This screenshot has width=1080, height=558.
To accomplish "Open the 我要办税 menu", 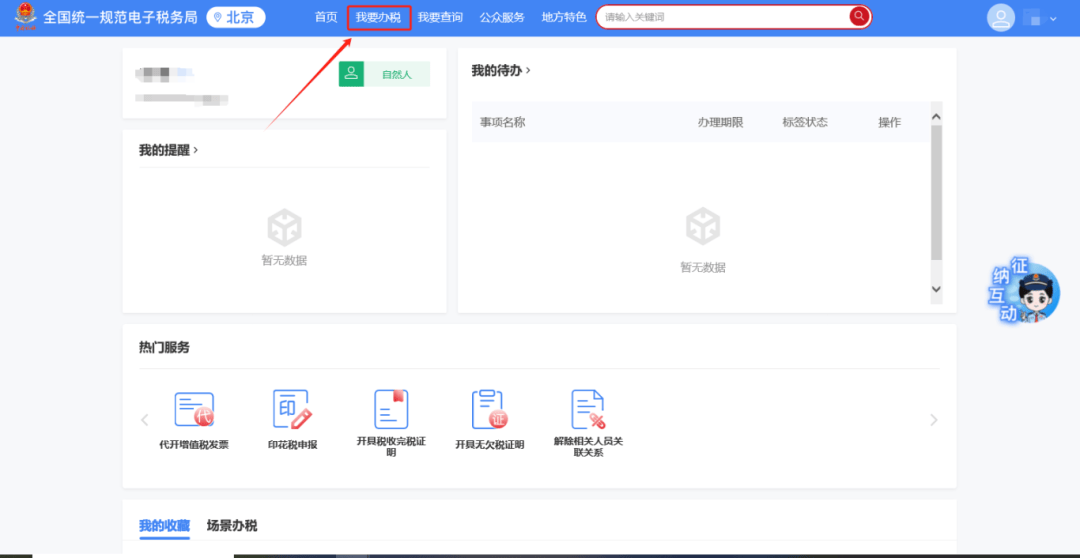I will pos(378,17).
